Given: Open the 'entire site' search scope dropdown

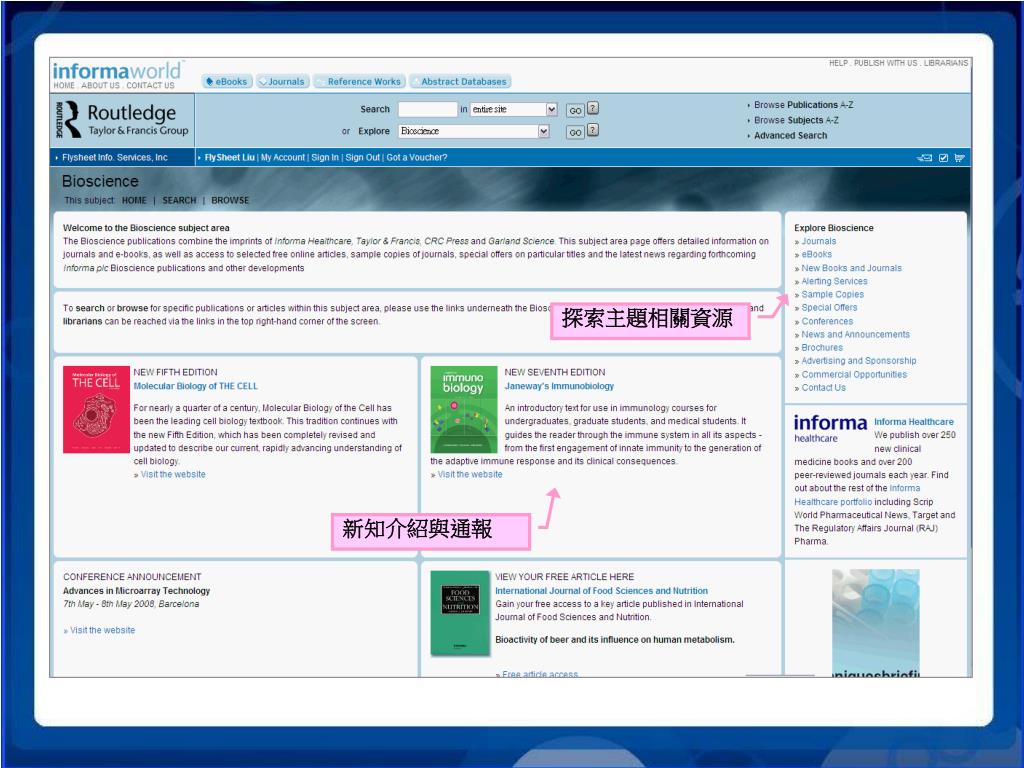Looking at the screenshot, I should click(x=514, y=109).
